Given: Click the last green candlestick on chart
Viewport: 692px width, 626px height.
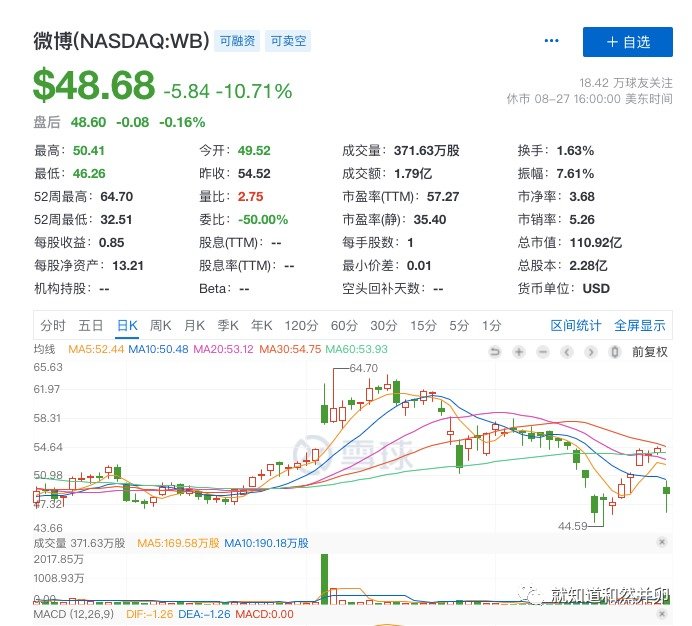Looking at the screenshot, I should pos(666,494).
